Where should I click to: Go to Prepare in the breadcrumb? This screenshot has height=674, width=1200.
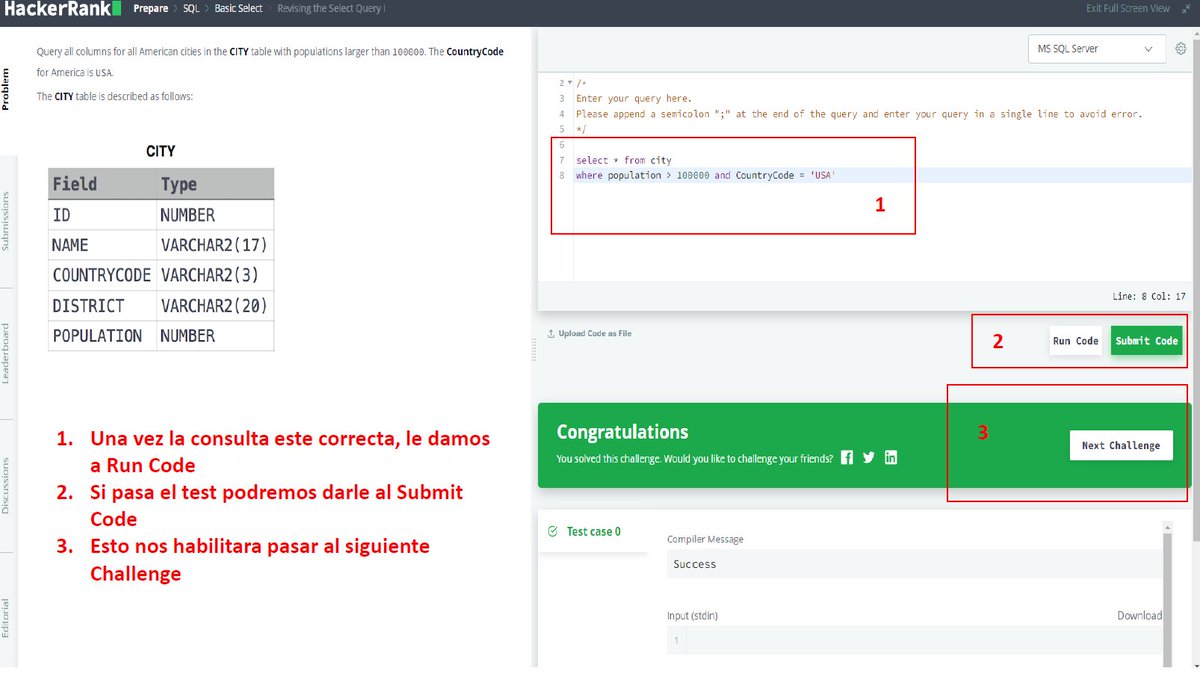(x=151, y=8)
